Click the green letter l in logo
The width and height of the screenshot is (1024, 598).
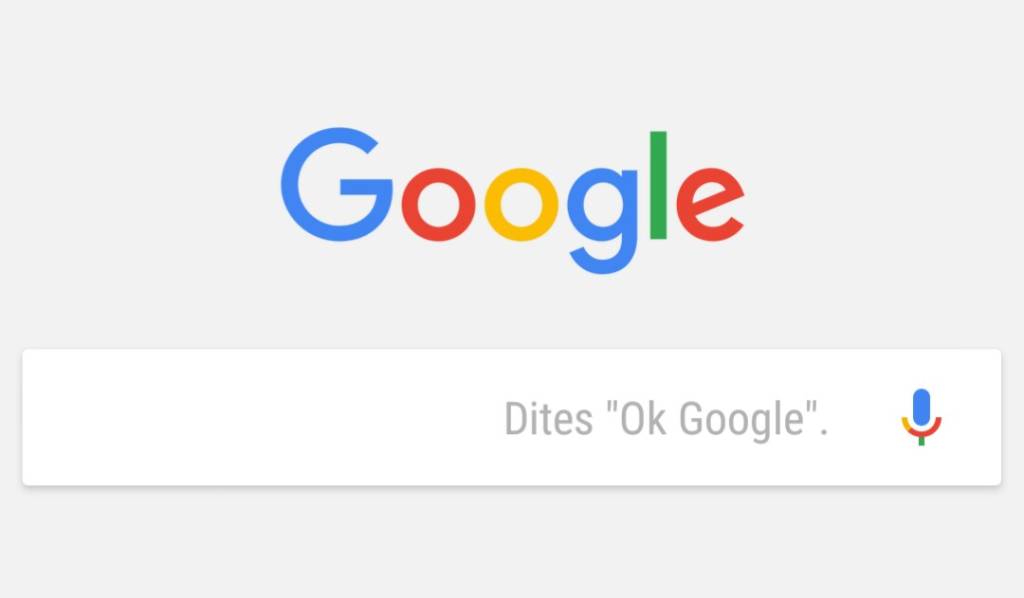(658, 185)
